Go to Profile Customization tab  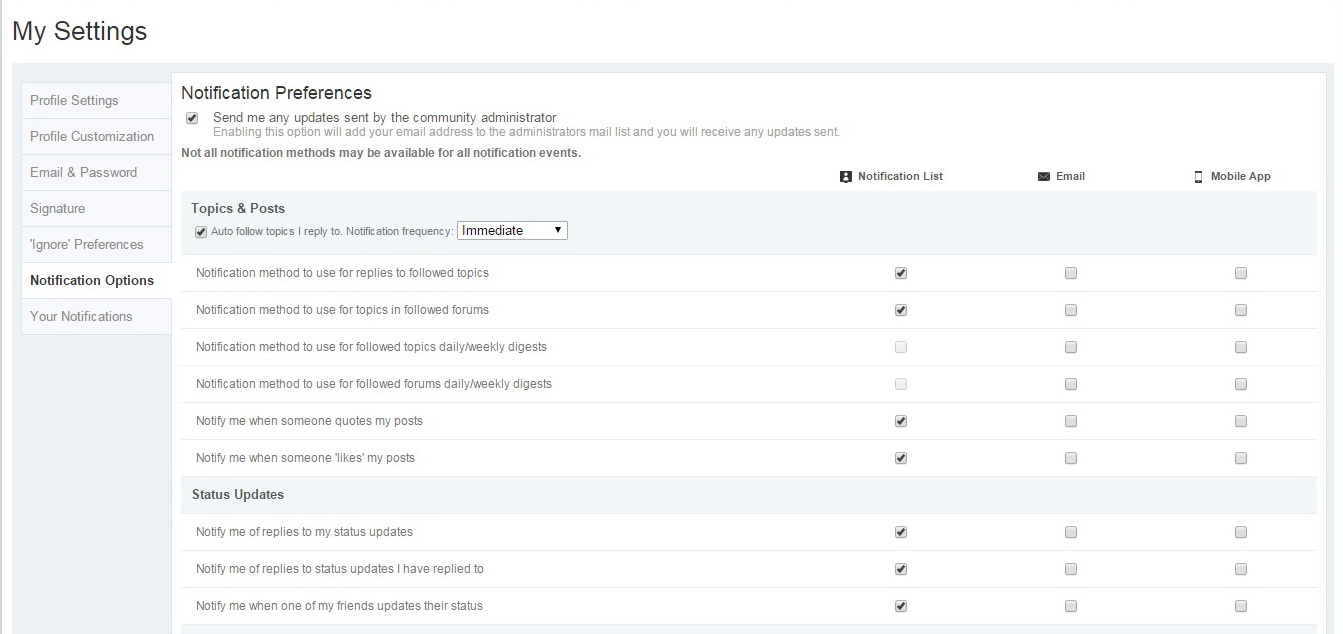pyautogui.click(x=92, y=137)
